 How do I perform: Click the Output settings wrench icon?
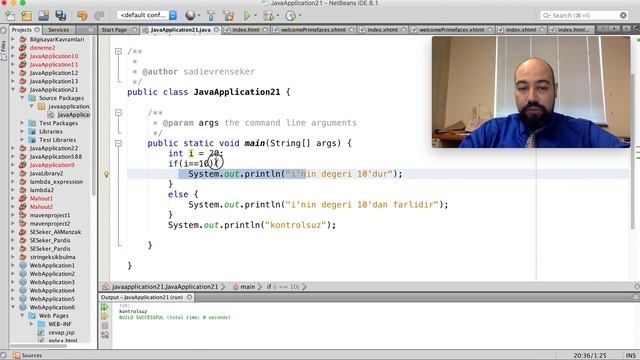click(105, 335)
